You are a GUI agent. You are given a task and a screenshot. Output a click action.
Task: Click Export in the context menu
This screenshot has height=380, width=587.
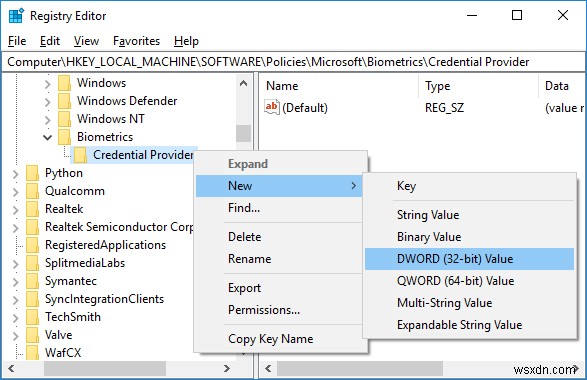coord(279,288)
